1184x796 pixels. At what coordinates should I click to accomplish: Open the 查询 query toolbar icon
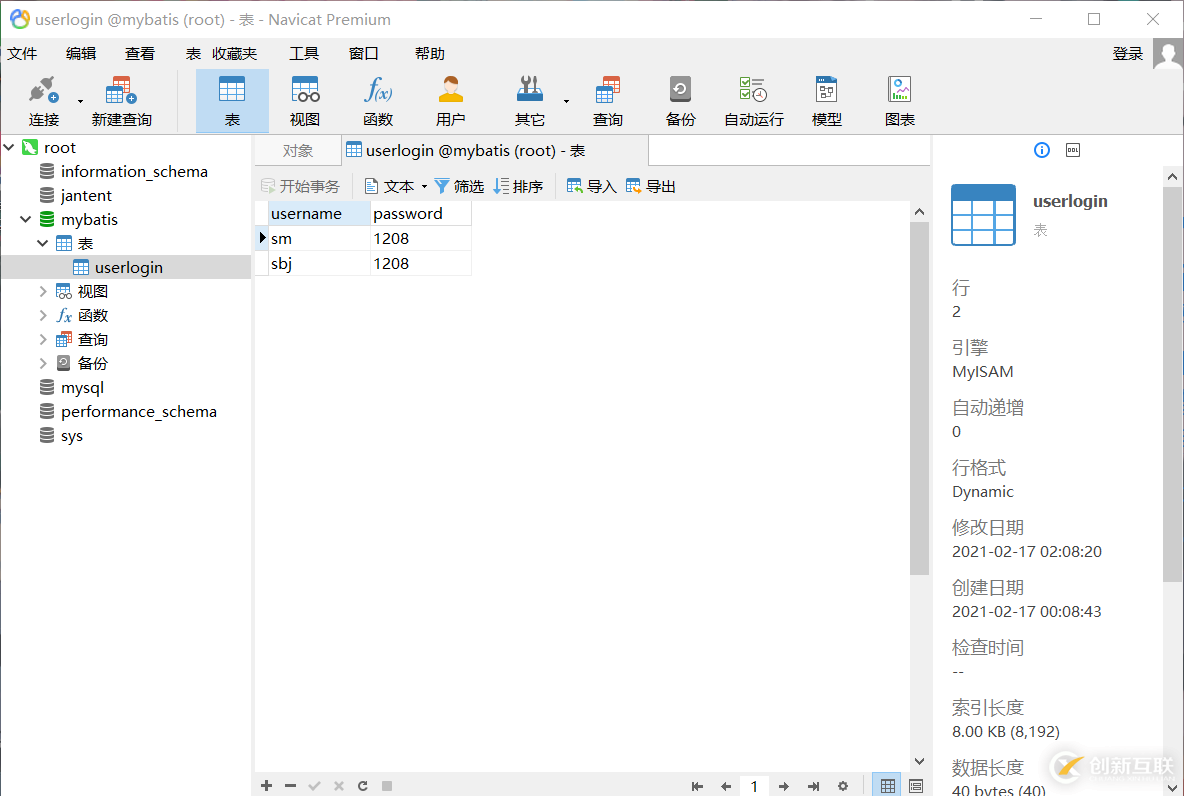tap(607, 100)
